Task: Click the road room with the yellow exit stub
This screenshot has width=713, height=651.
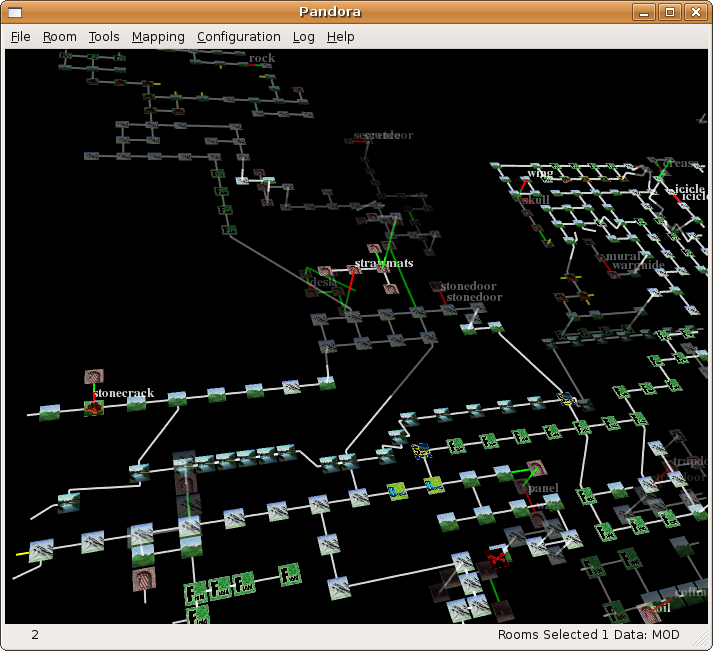Action: [41, 550]
